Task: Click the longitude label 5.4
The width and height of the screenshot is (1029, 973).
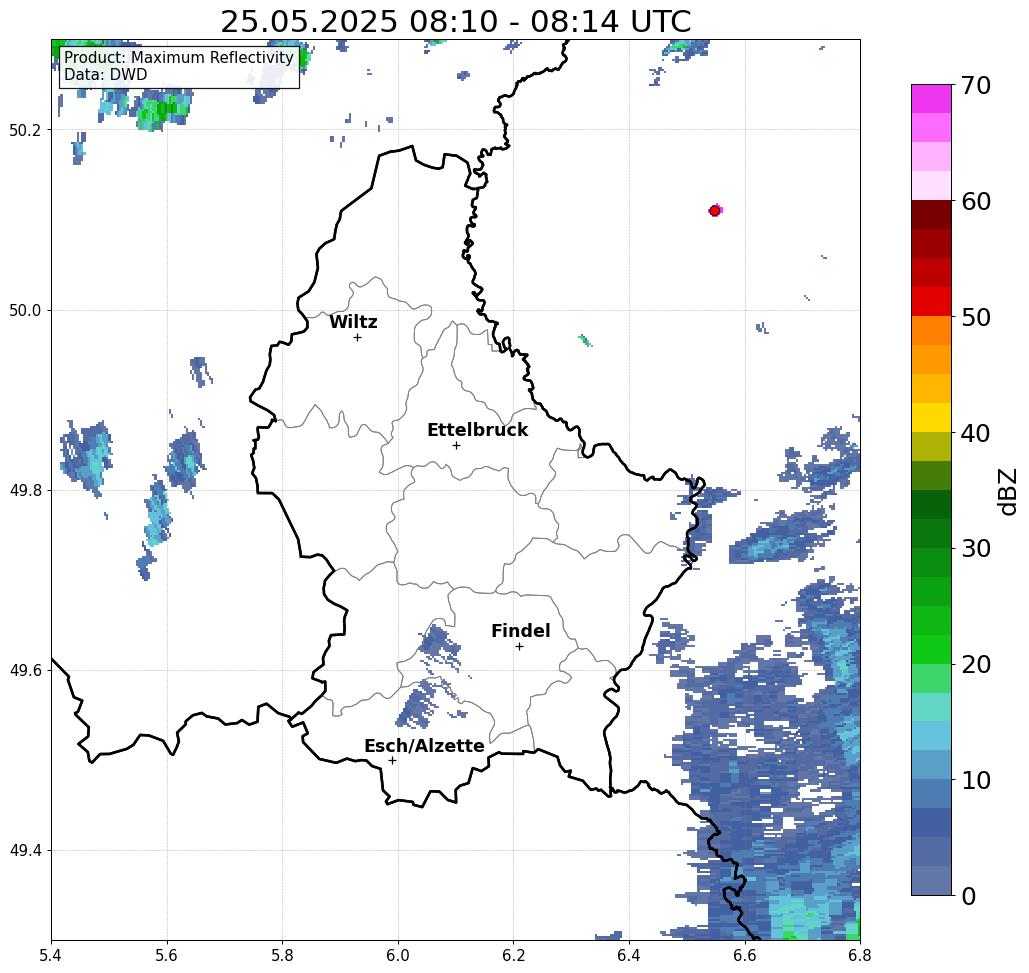Action: tap(51, 955)
